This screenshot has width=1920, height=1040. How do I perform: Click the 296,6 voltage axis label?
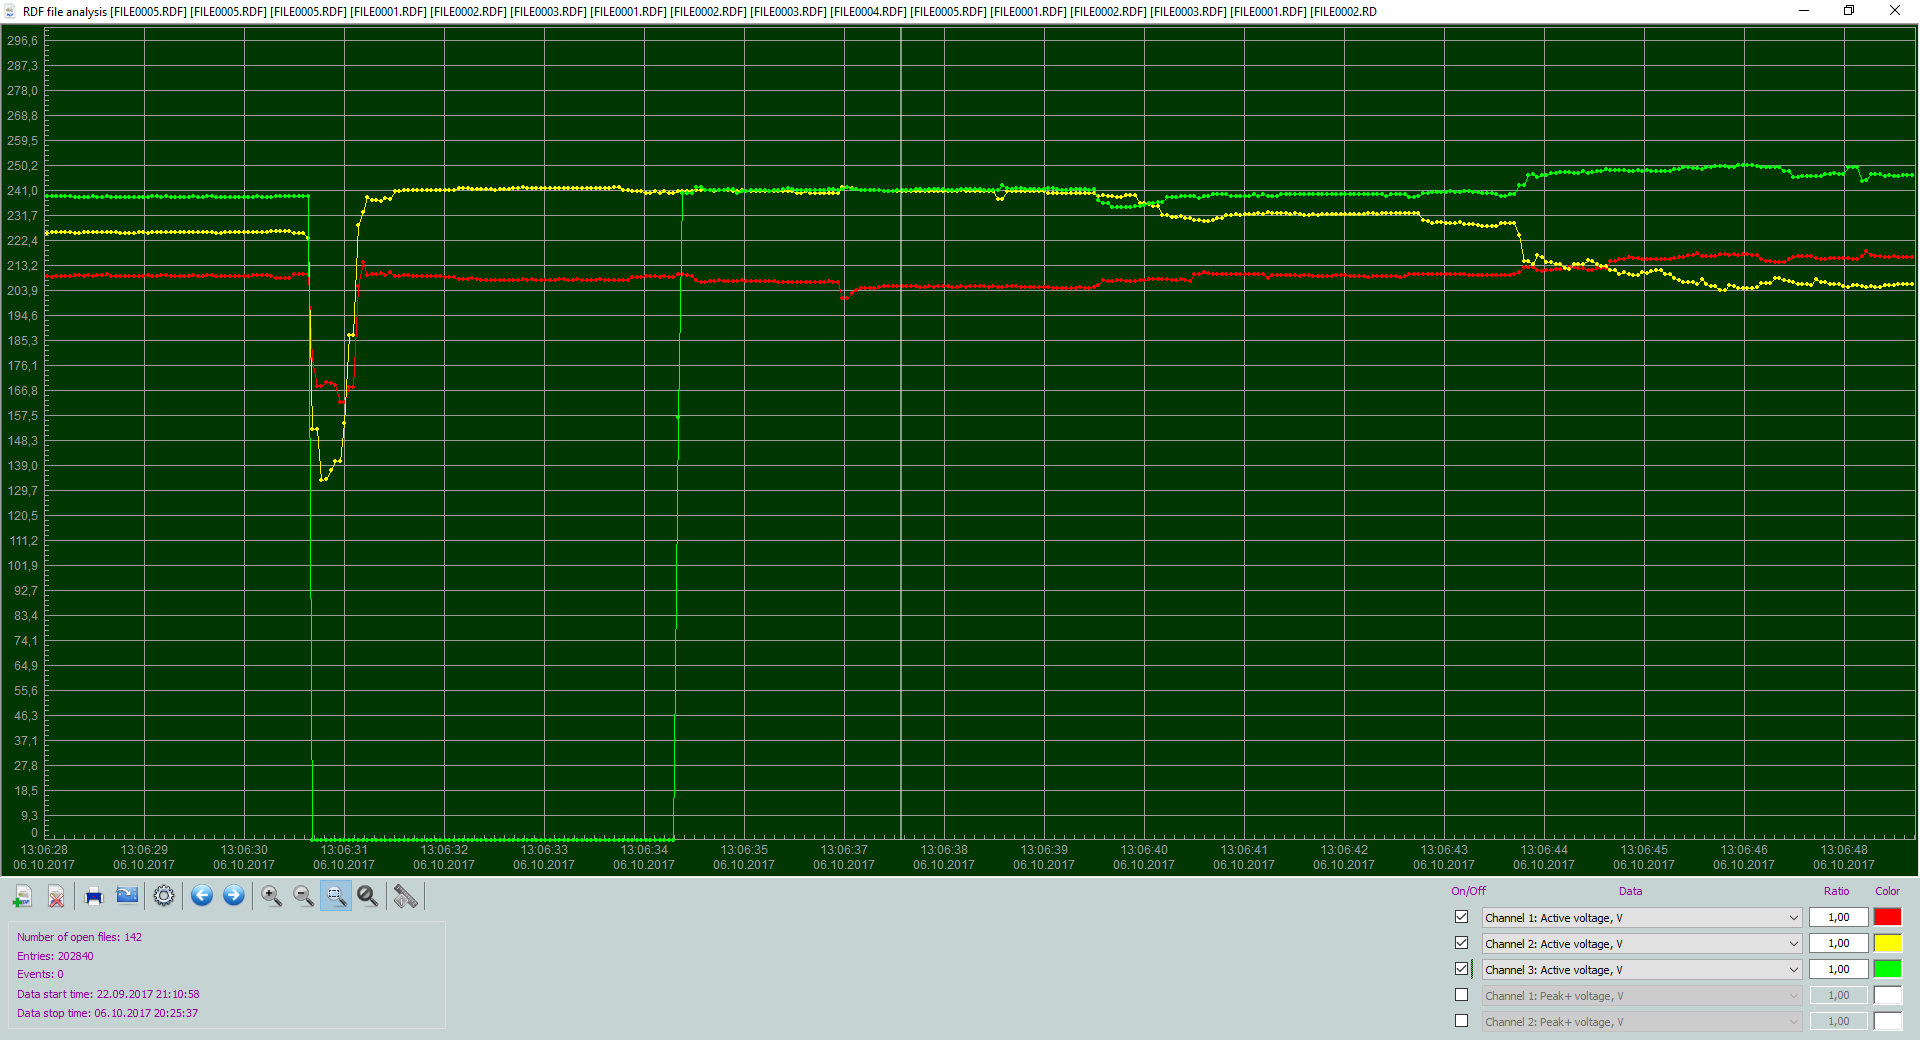pyautogui.click(x=22, y=41)
